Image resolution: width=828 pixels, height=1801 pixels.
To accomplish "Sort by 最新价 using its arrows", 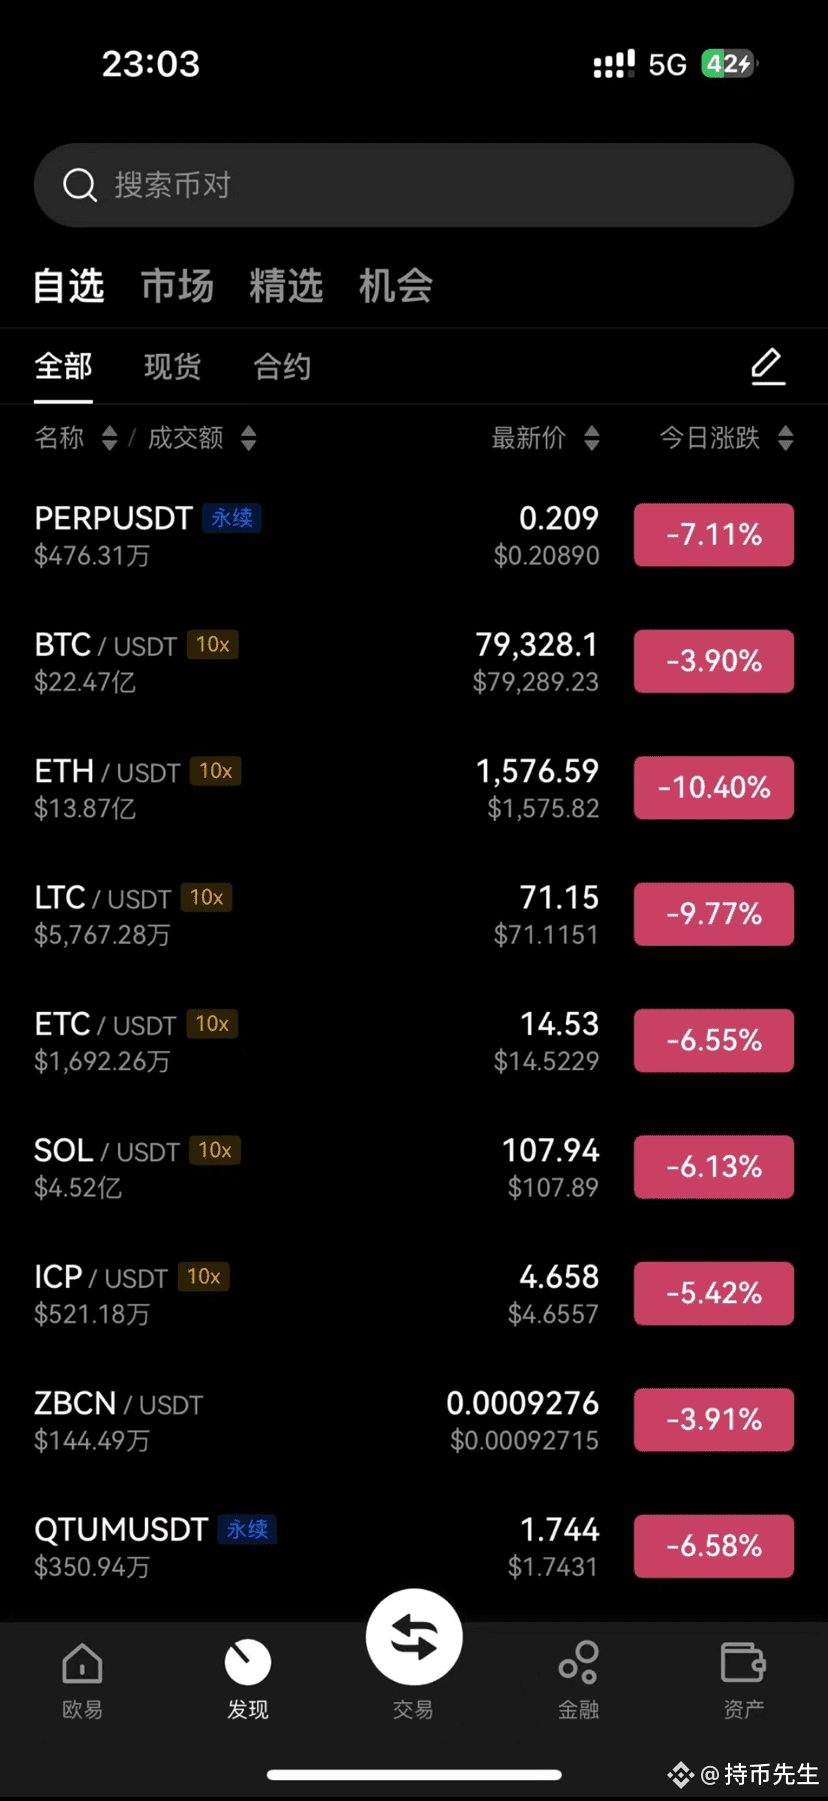I will pyautogui.click(x=592, y=438).
